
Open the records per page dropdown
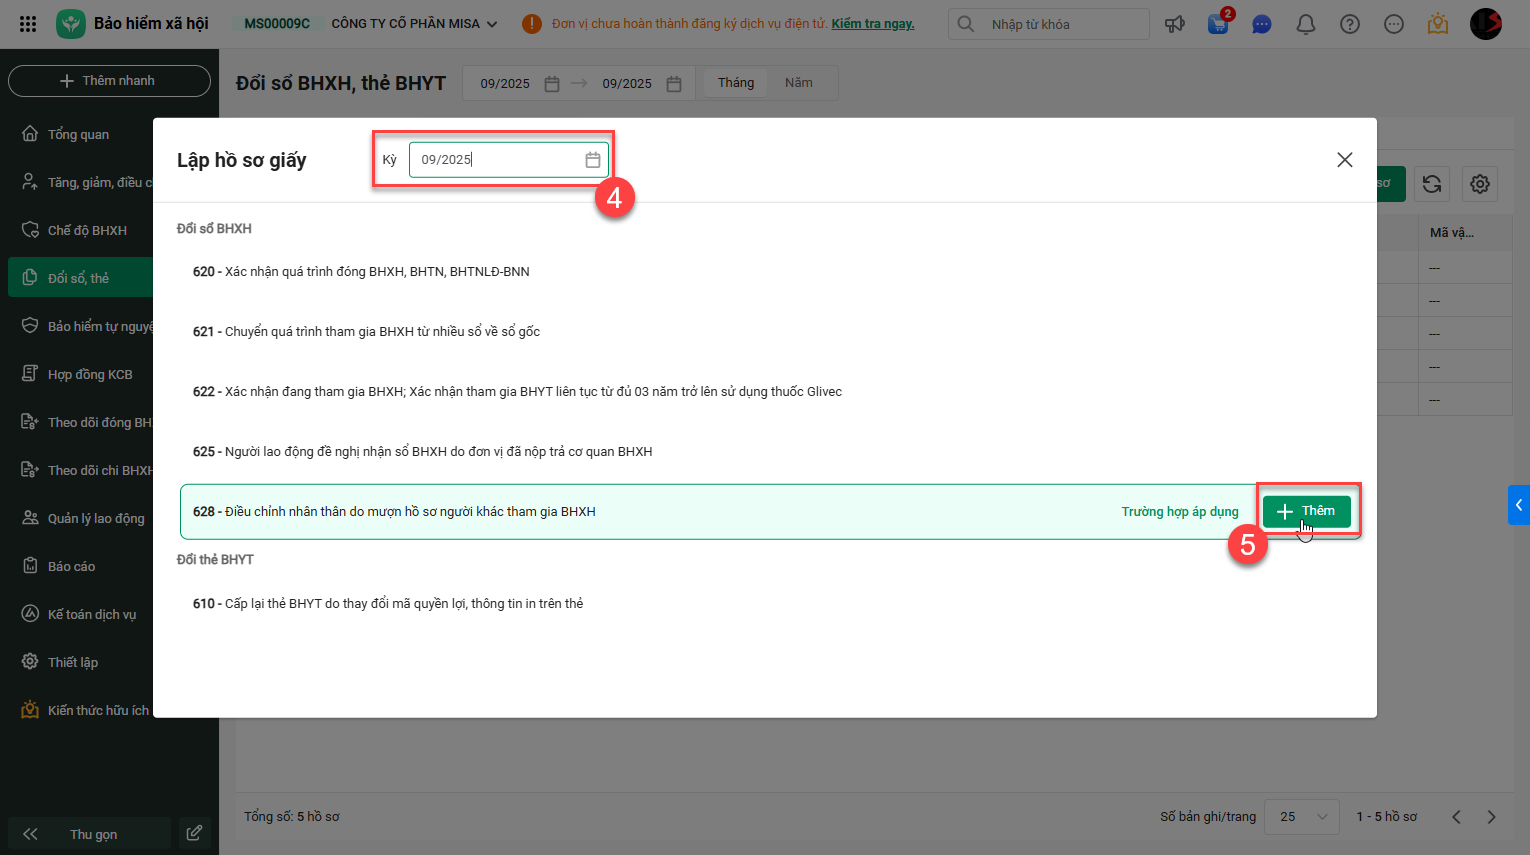tap(1302, 817)
